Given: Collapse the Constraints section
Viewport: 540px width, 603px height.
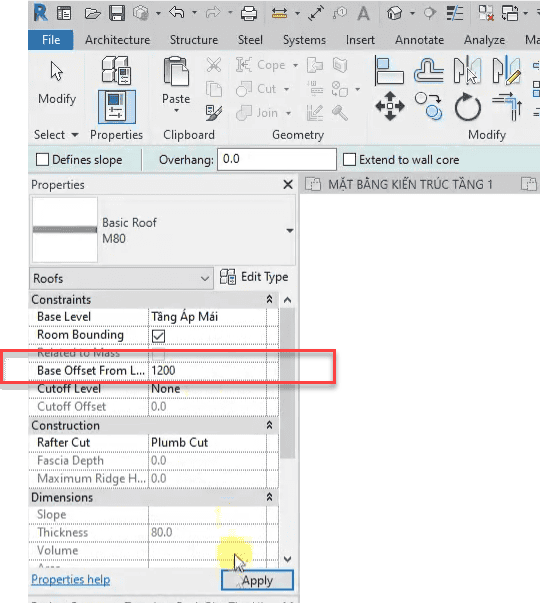Looking at the screenshot, I should [x=269, y=299].
